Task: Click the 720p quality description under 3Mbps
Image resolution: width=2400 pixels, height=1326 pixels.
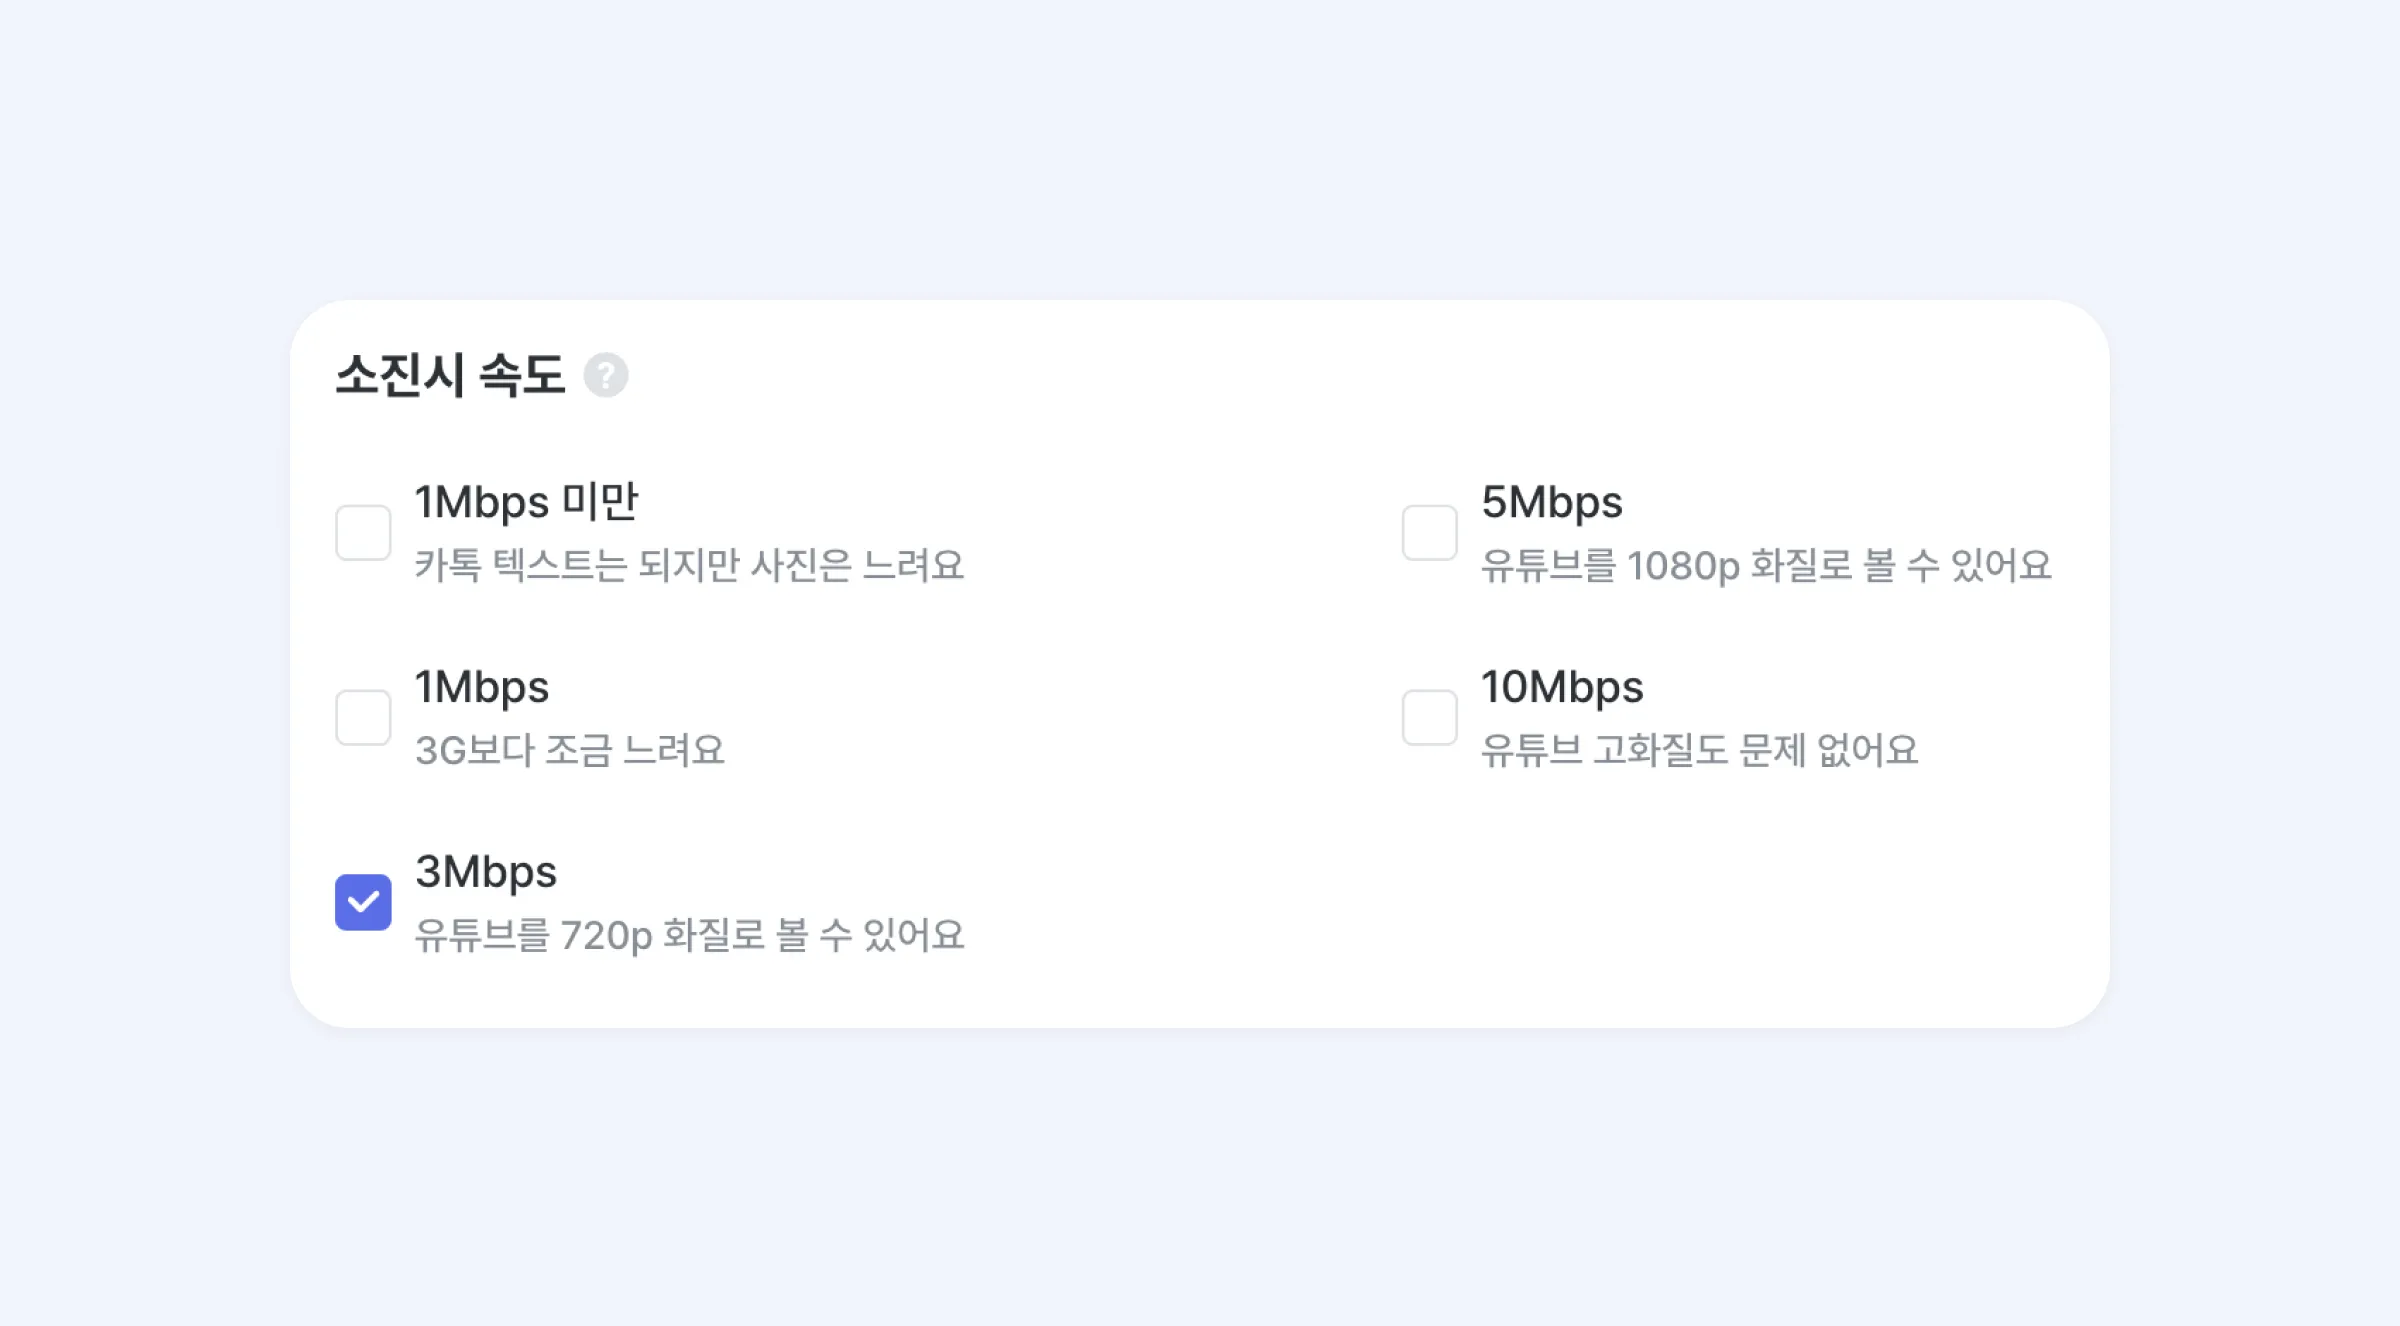Action: 690,935
